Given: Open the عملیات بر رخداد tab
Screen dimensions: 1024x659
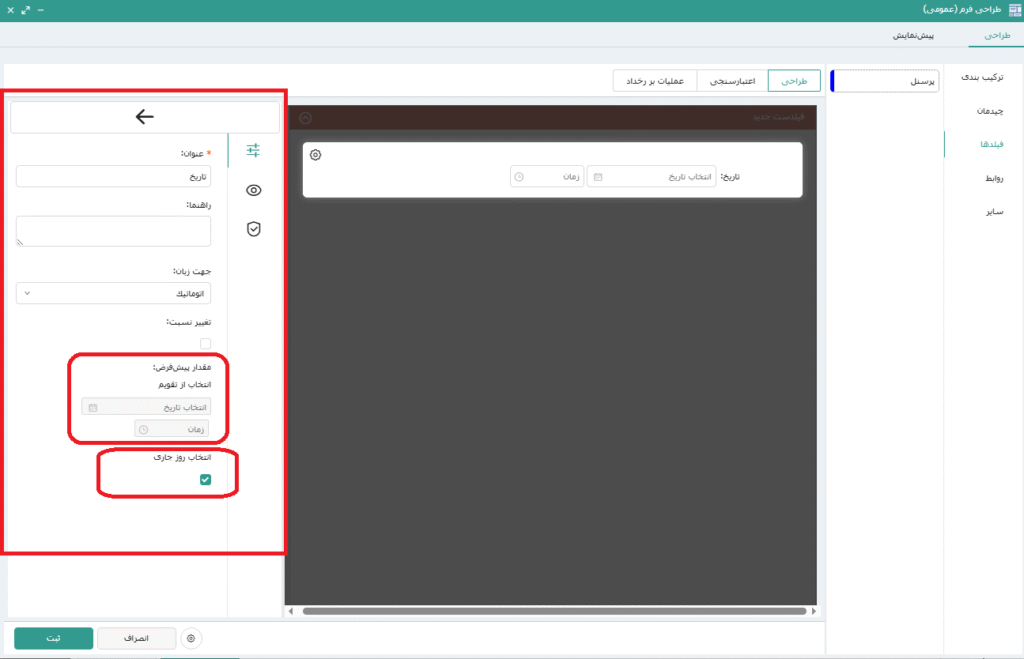Looking at the screenshot, I should tap(654, 81).
